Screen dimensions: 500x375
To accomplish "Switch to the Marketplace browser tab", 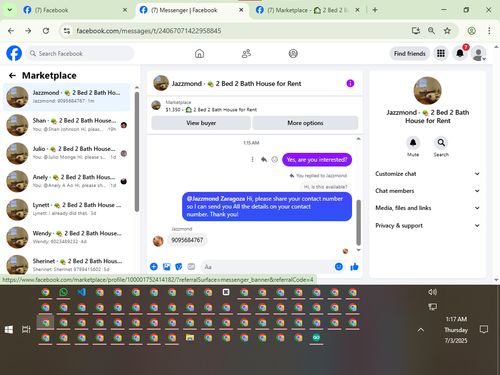I will (307, 10).
